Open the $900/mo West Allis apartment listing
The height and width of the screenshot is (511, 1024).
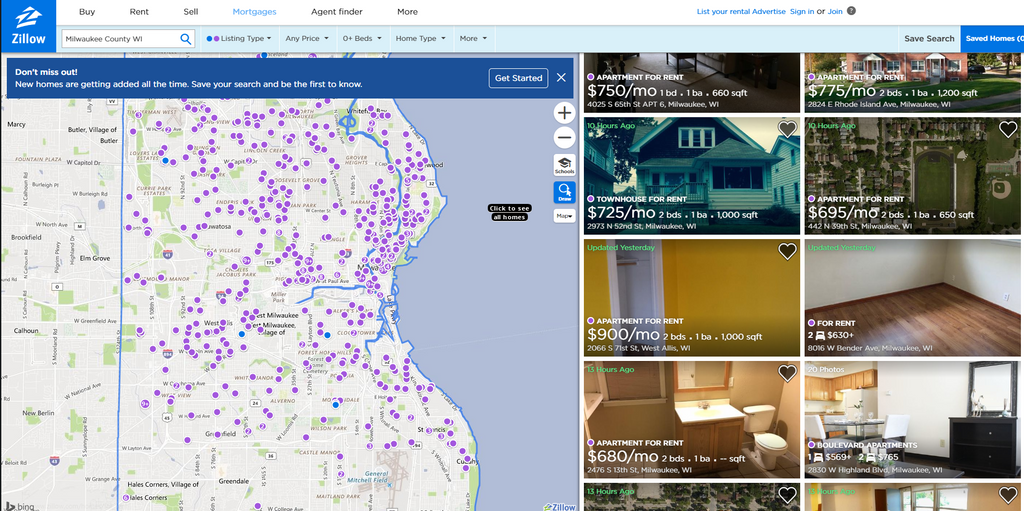click(692, 298)
